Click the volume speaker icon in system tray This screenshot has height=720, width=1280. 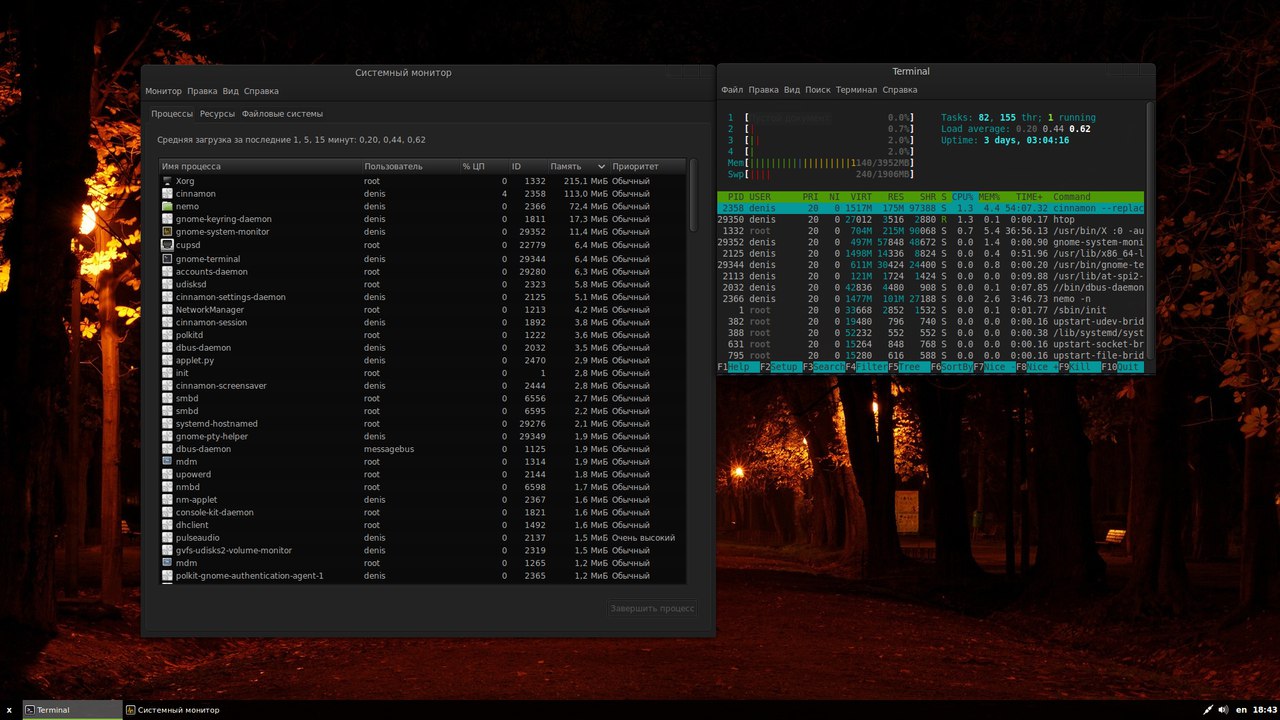[1222, 710]
